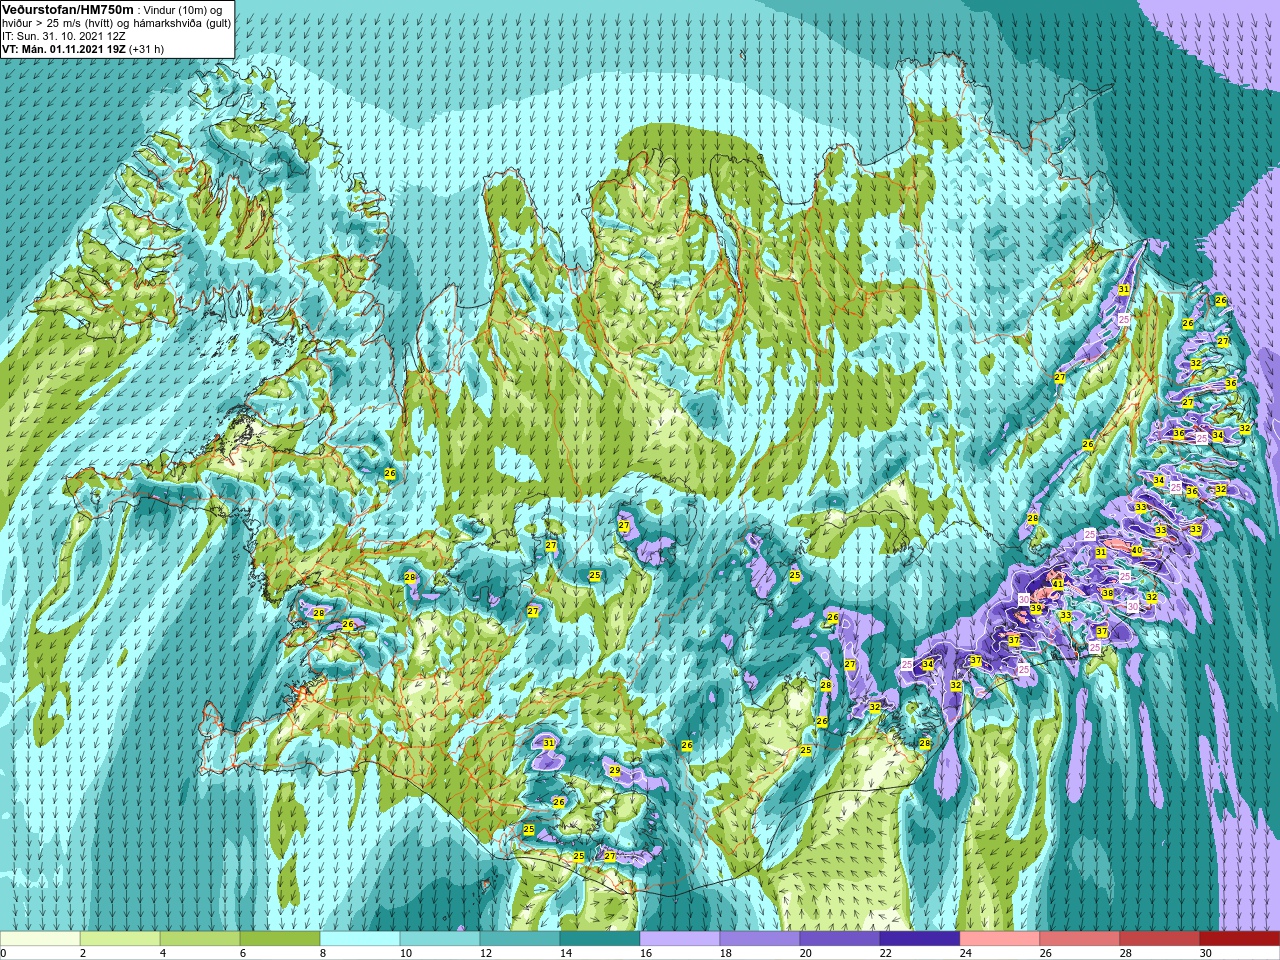The height and width of the screenshot is (960, 1280).
Task: Click the 16–18 m/s lavender legend swatch
Action: [x=680, y=939]
